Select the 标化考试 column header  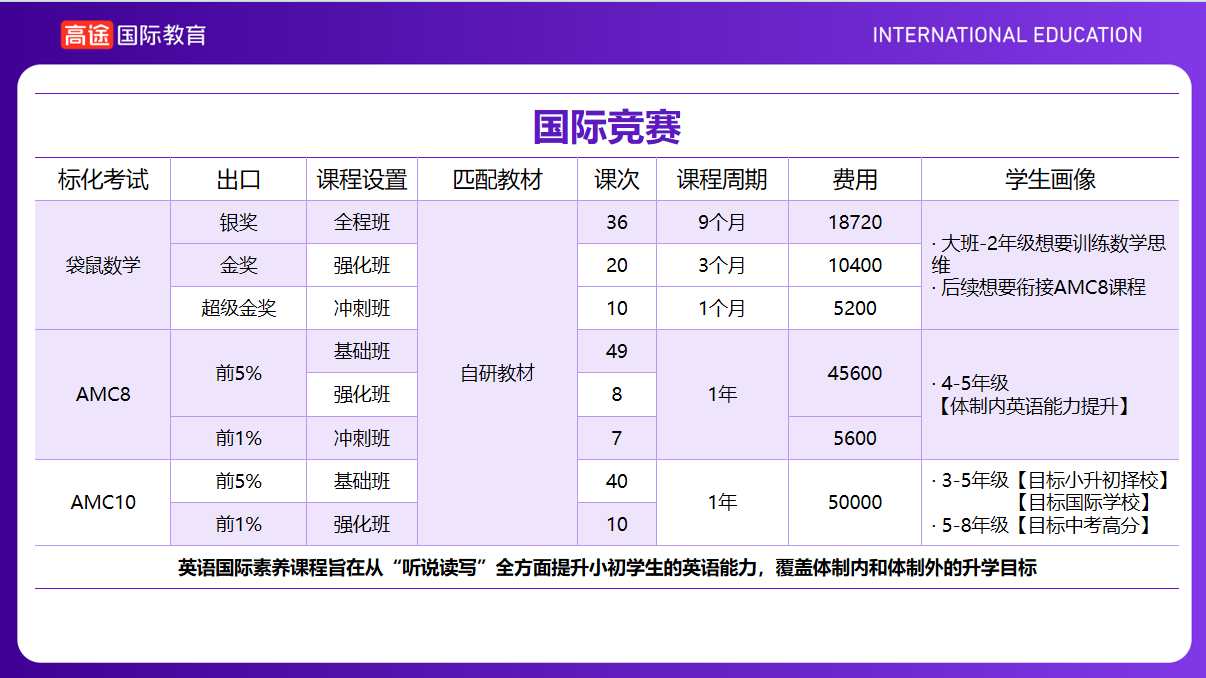(x=103, y=180)
